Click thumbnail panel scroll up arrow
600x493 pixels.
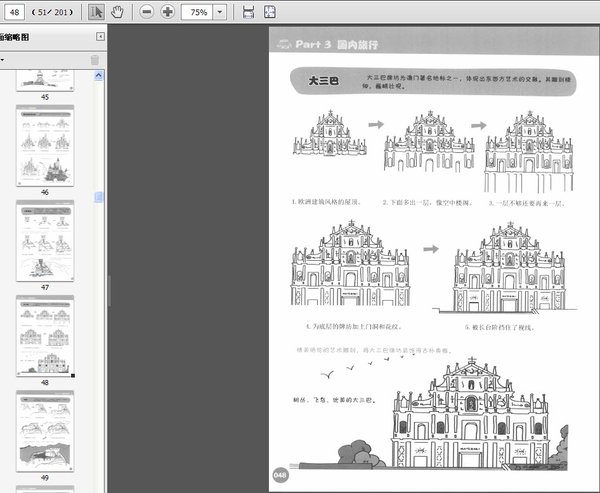tap(99, 75)
